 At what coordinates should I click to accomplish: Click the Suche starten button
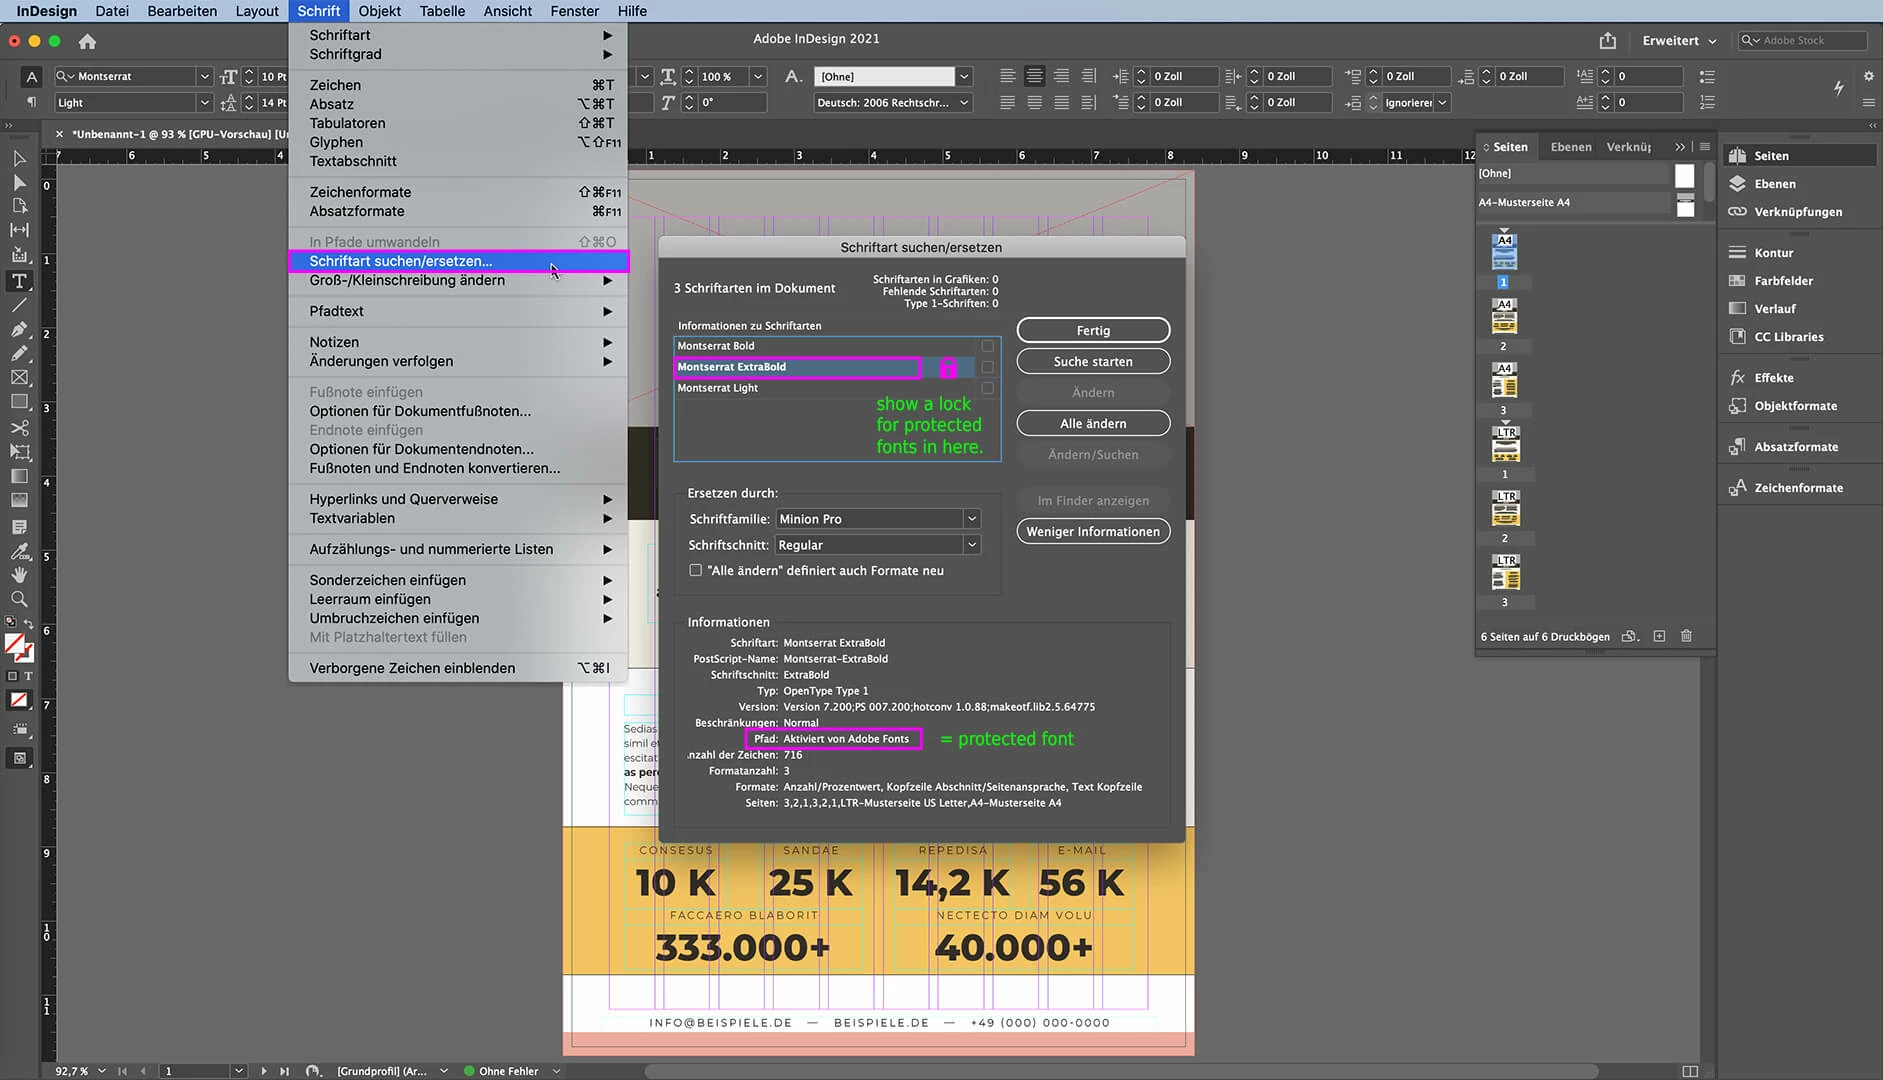1093,361
